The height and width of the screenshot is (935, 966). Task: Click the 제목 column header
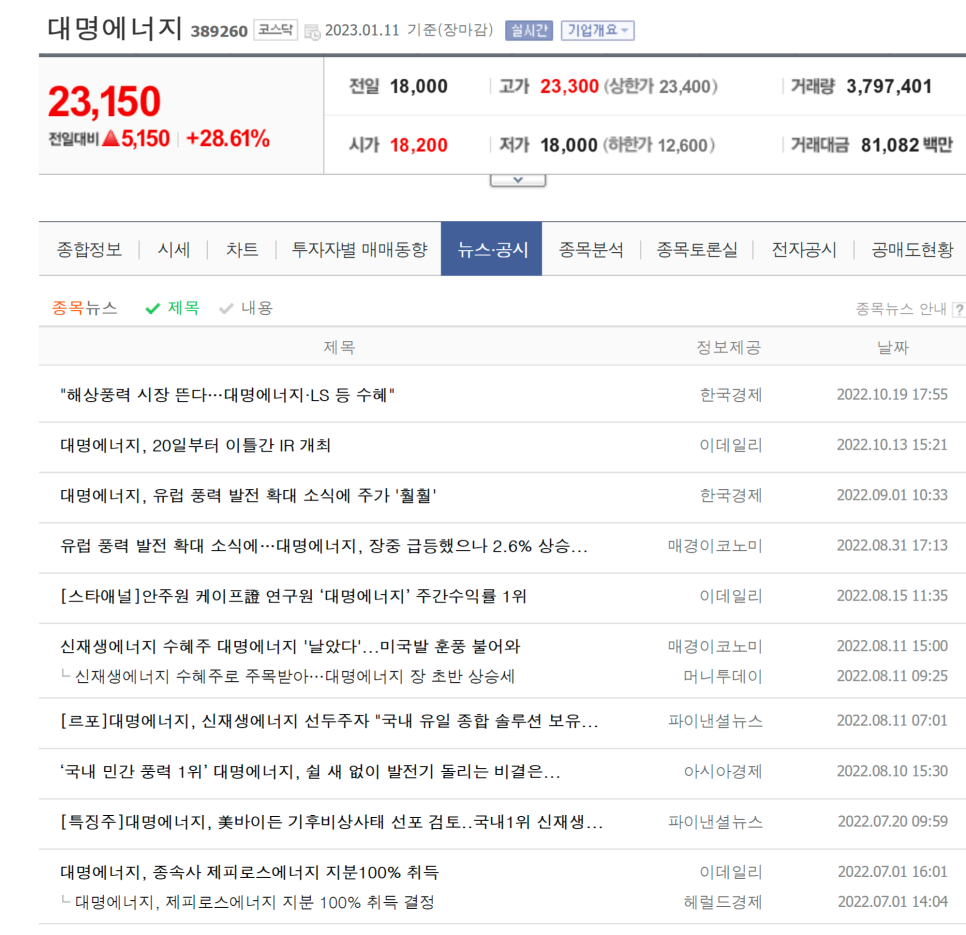click(x=339, y=347)
